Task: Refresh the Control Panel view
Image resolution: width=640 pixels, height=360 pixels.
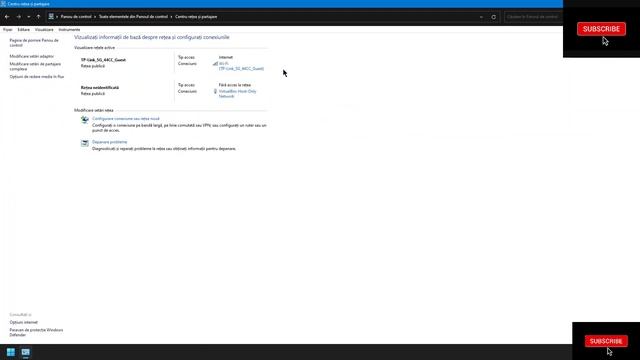Action: (493, 17)
